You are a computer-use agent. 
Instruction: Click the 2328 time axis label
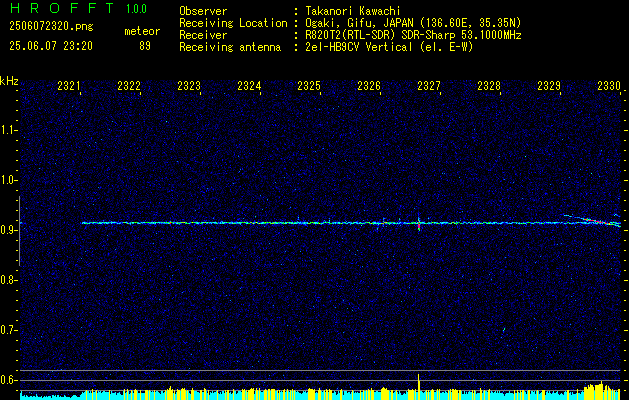[x=489, y=86]
